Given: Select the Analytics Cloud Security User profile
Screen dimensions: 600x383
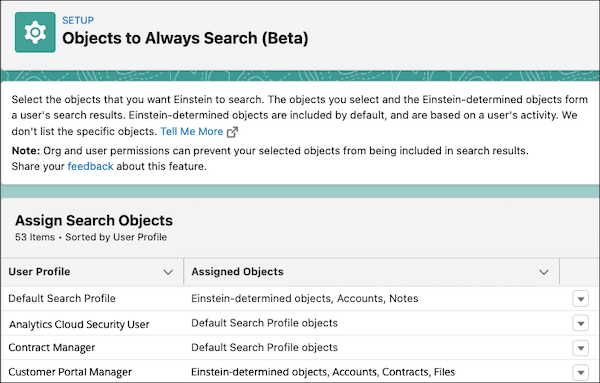Looking at the screenshot, I should coord(79,324).
